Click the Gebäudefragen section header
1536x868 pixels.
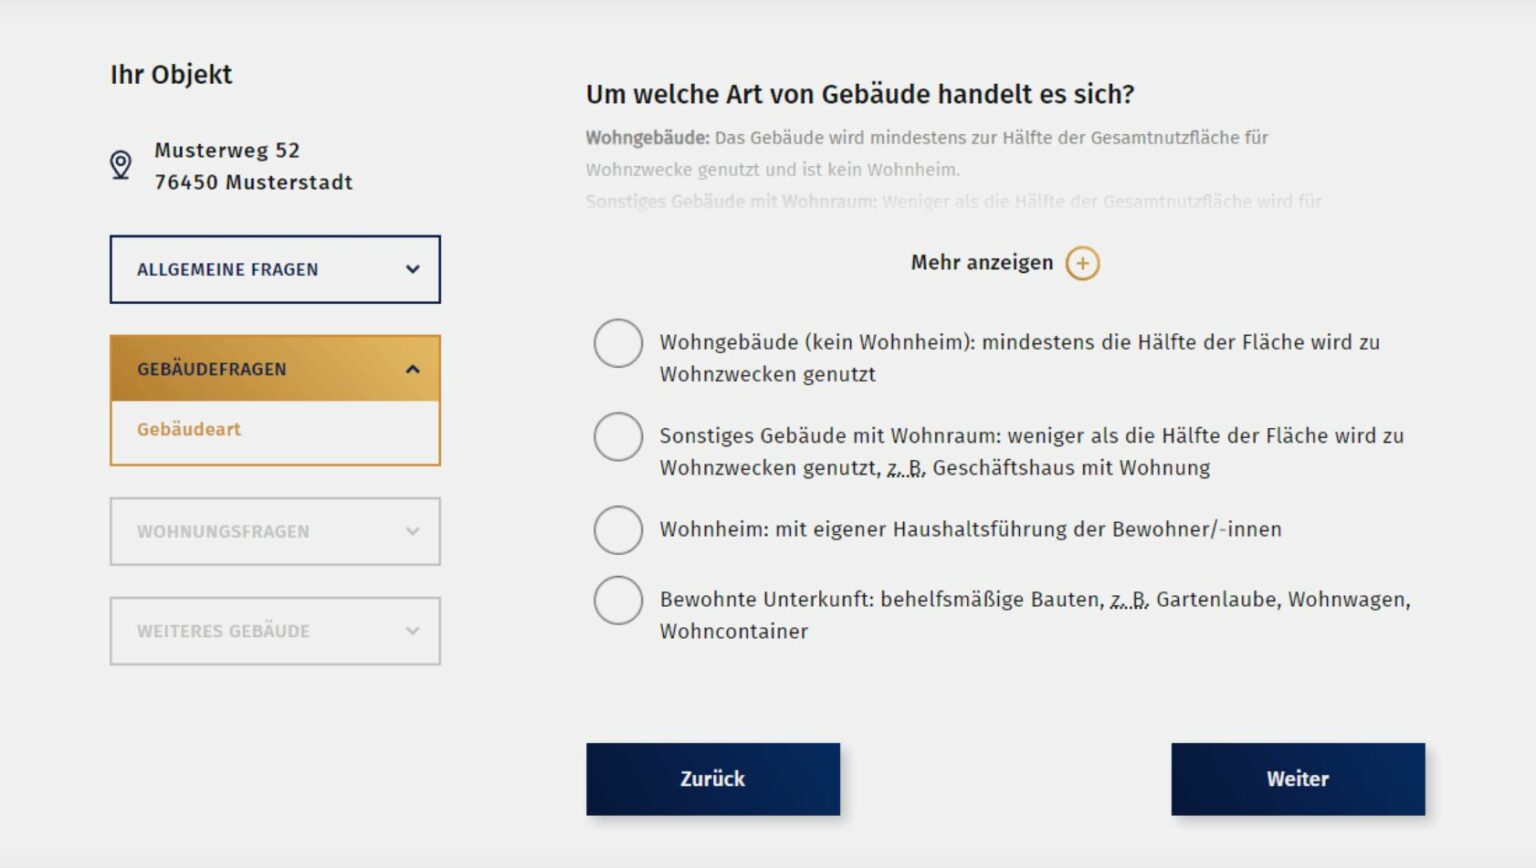[x=275, y=369]
